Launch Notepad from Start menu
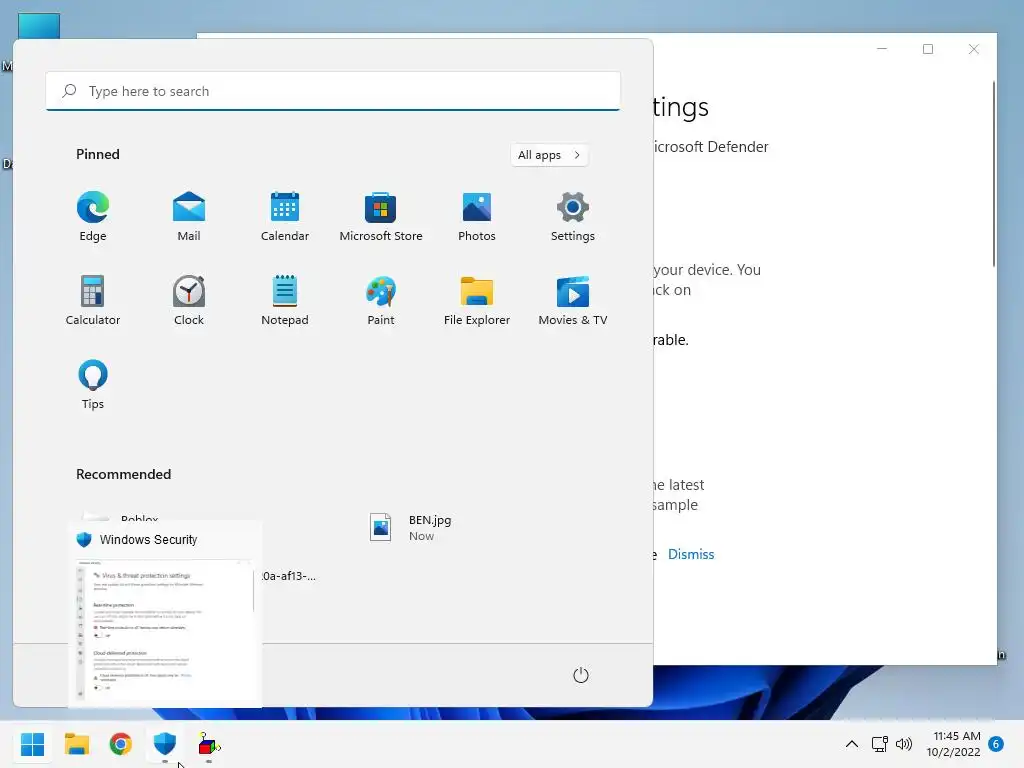1024x768 pixels. 285,300
